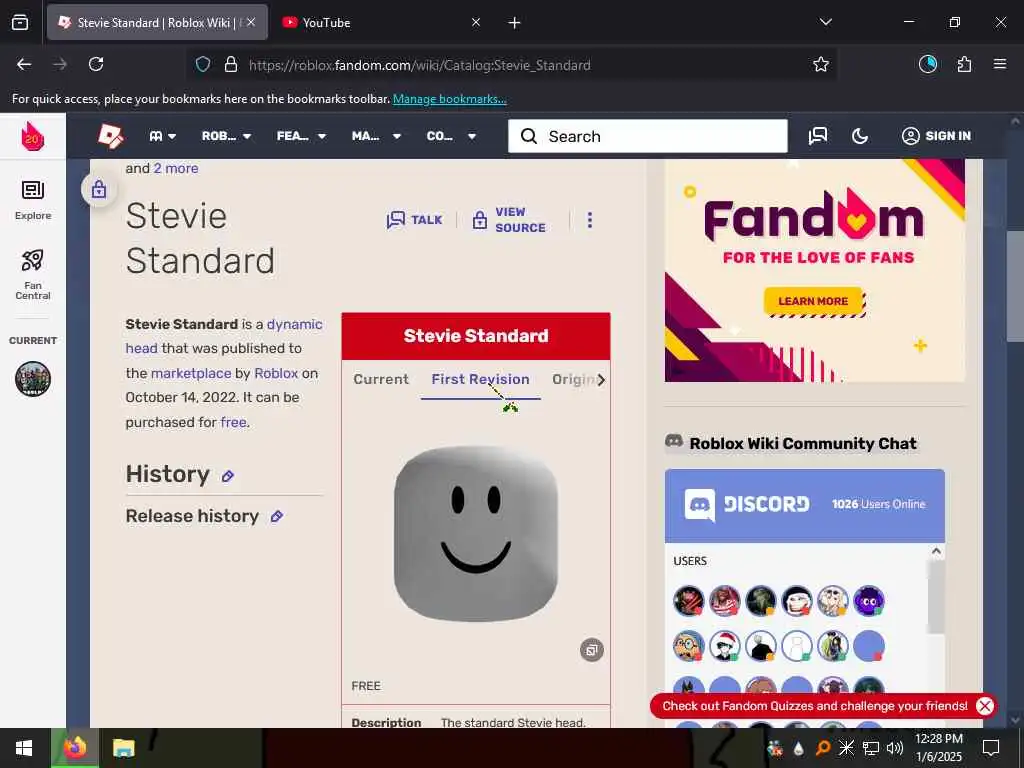
Task: Close the Stevie Standard browser tab
Action: (x=251, y=22)
